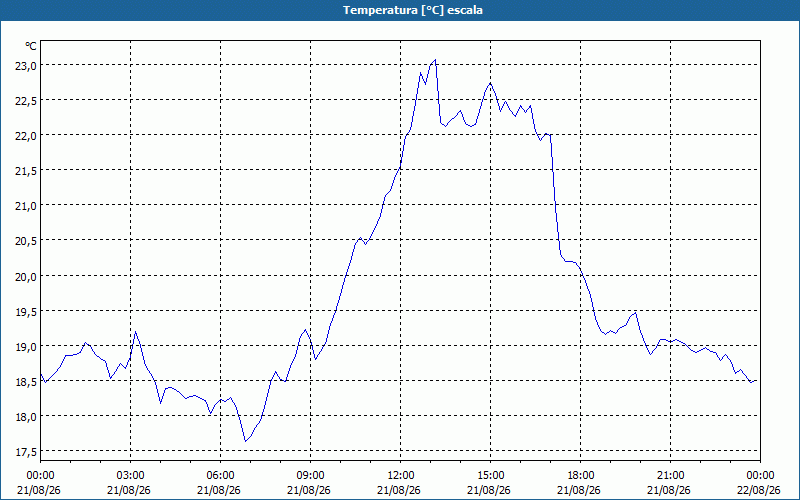Click the 17,5 y-axis label
This screenshot has height=500, width=800.
pyautogui.click(x=26, y=452)
